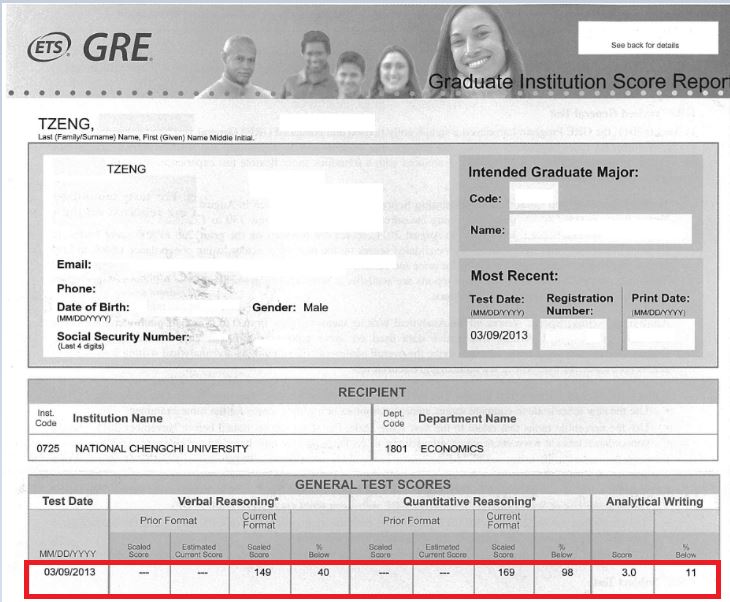Click '03/09/2013' in the Most Recent box

tap(499, 335)
